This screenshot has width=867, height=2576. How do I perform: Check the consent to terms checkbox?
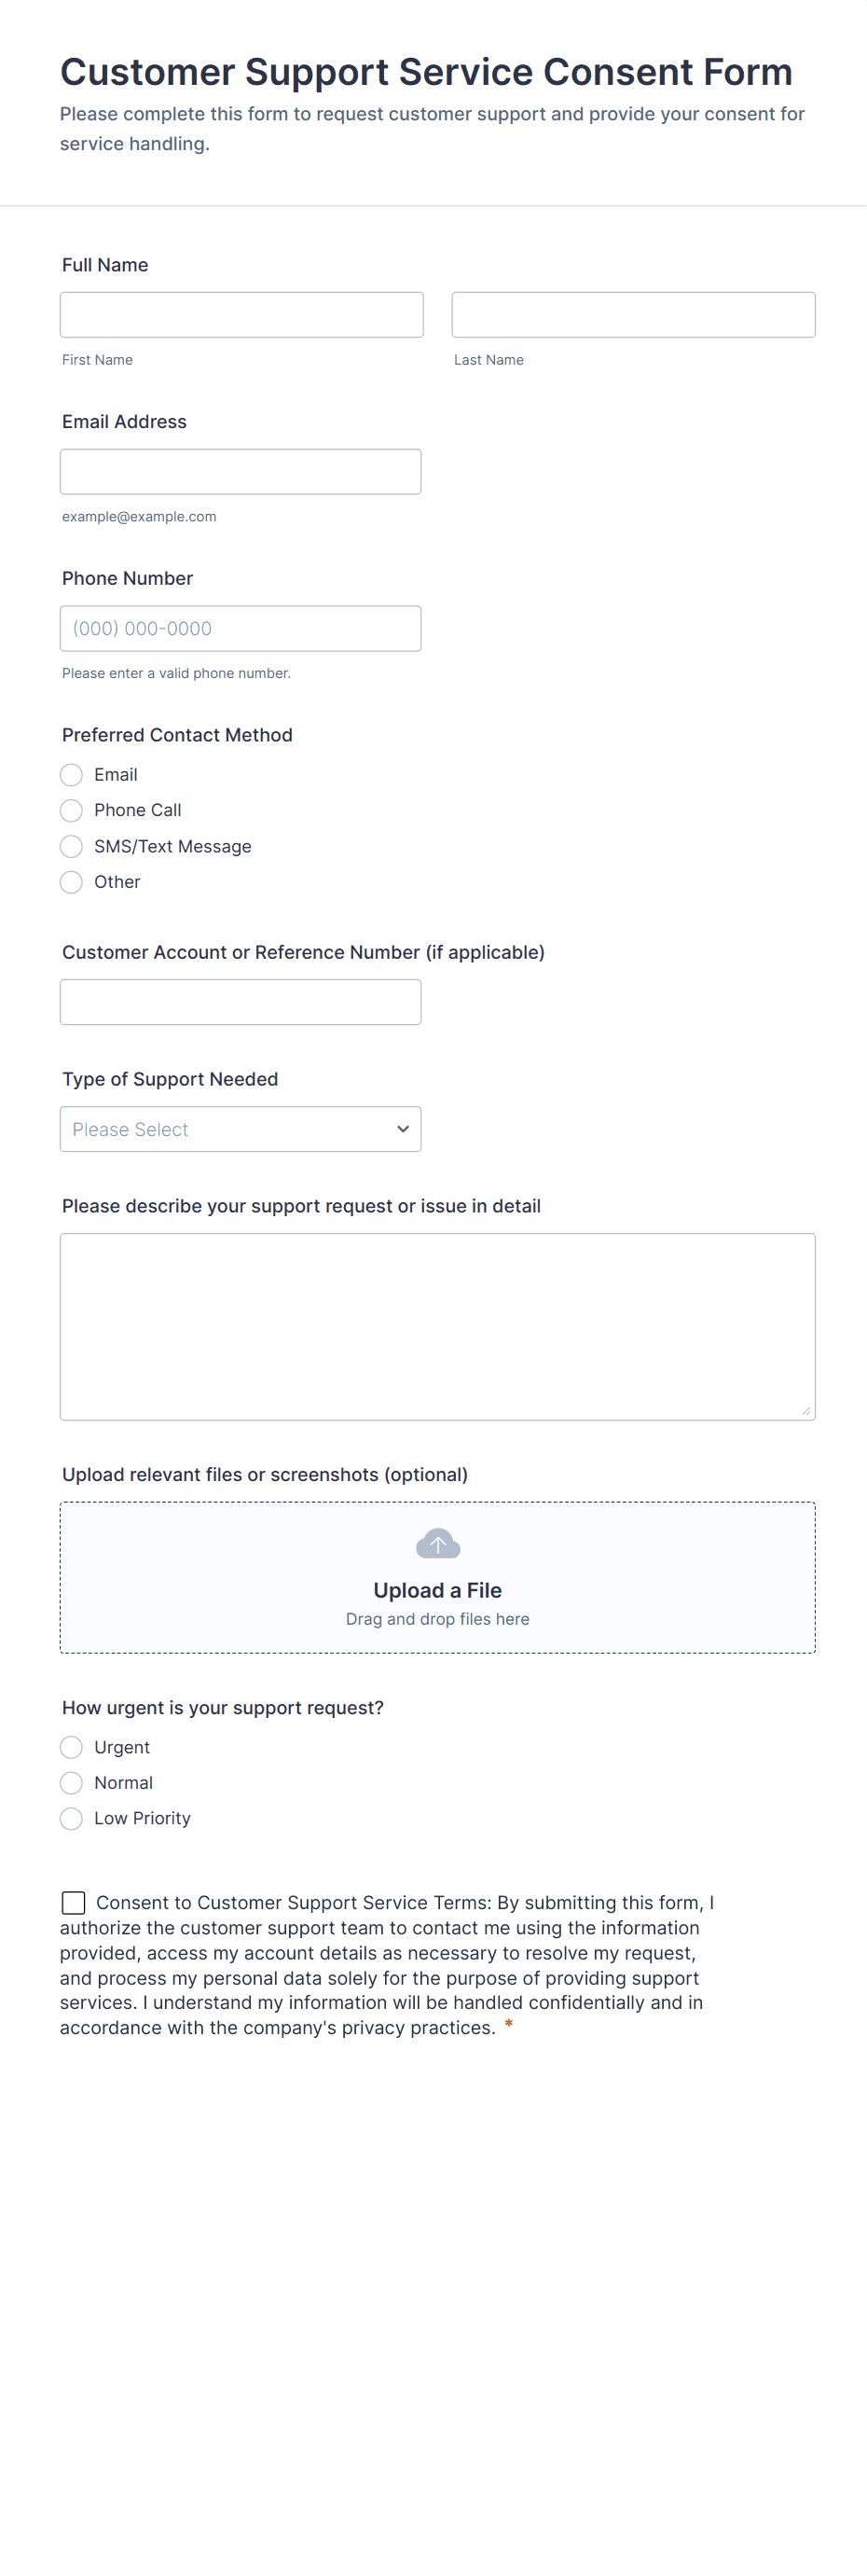tap(74, 1902)
